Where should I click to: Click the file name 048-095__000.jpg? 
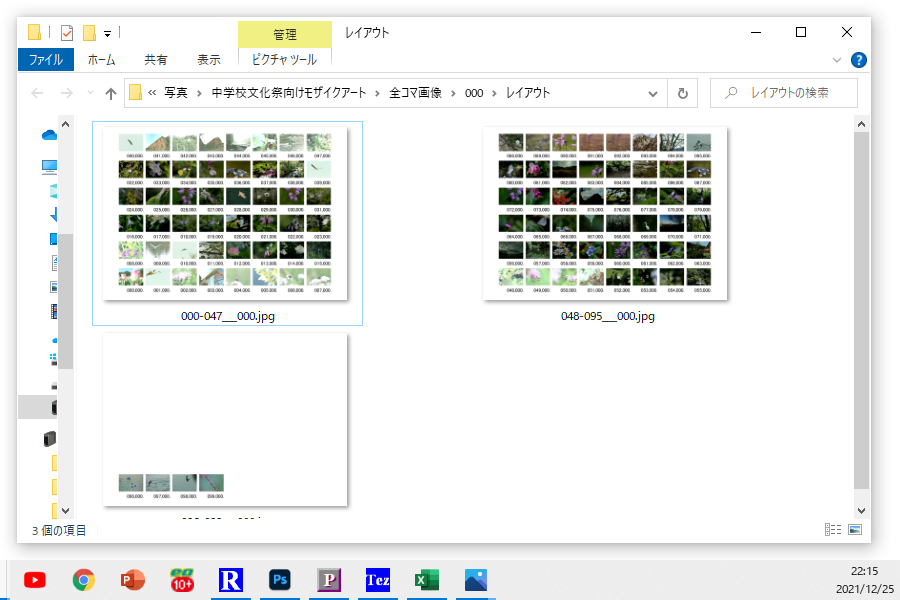pos(608,316)
